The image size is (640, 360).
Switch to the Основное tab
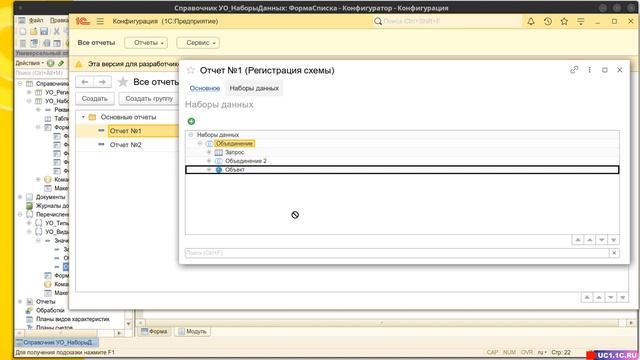click(x=204, y=88)
